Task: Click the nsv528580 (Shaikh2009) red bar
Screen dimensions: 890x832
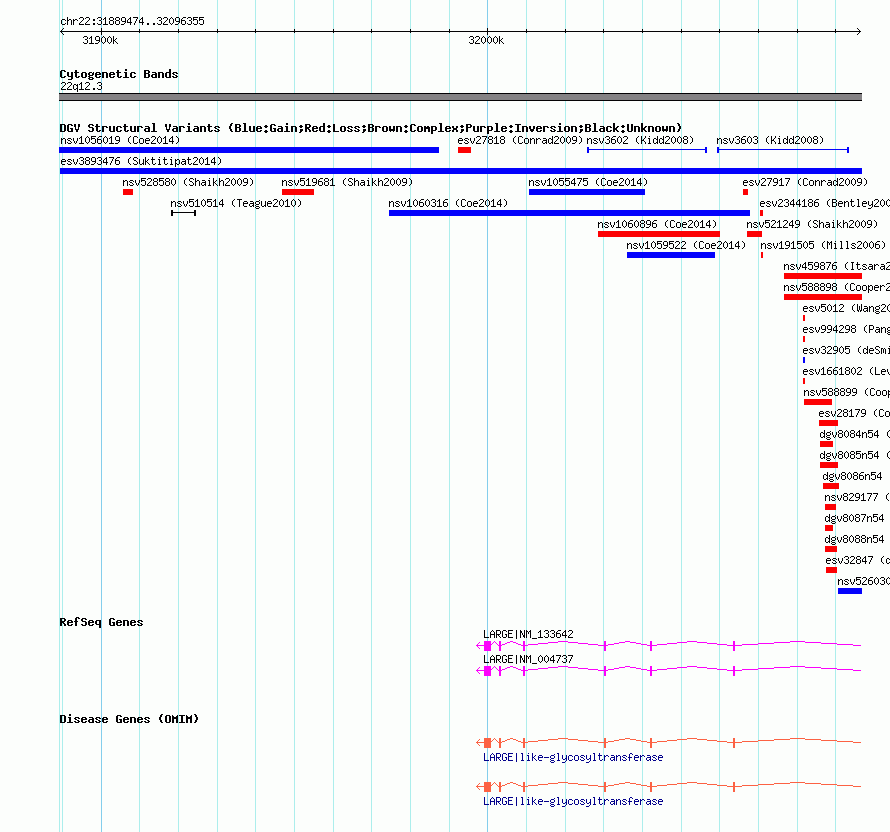Action: 128,192
